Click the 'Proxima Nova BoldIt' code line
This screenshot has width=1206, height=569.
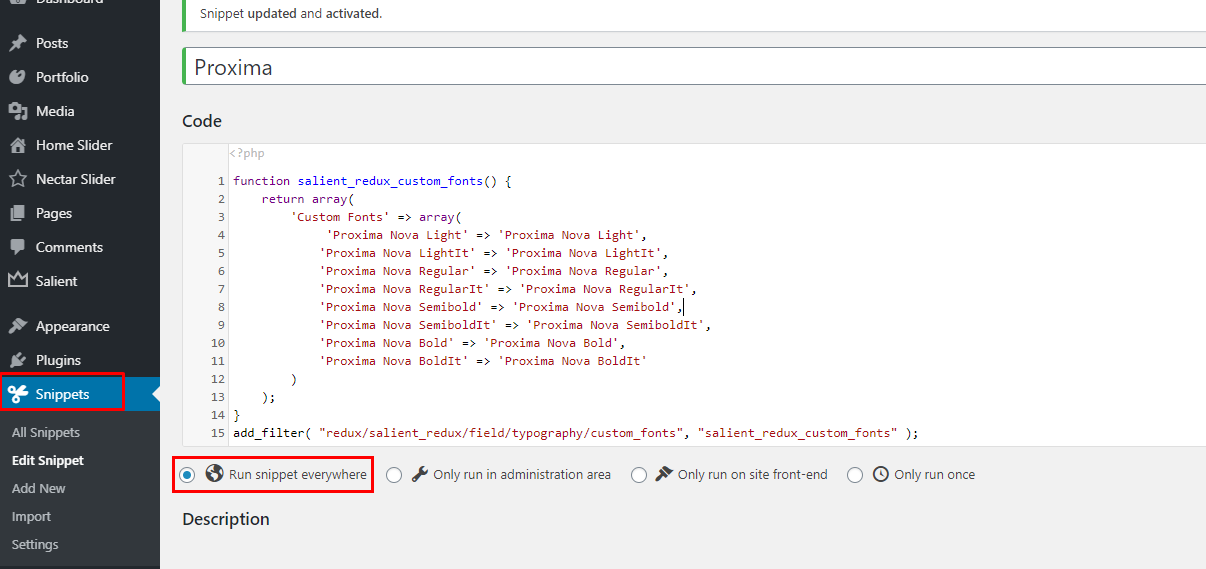[483, 361]
